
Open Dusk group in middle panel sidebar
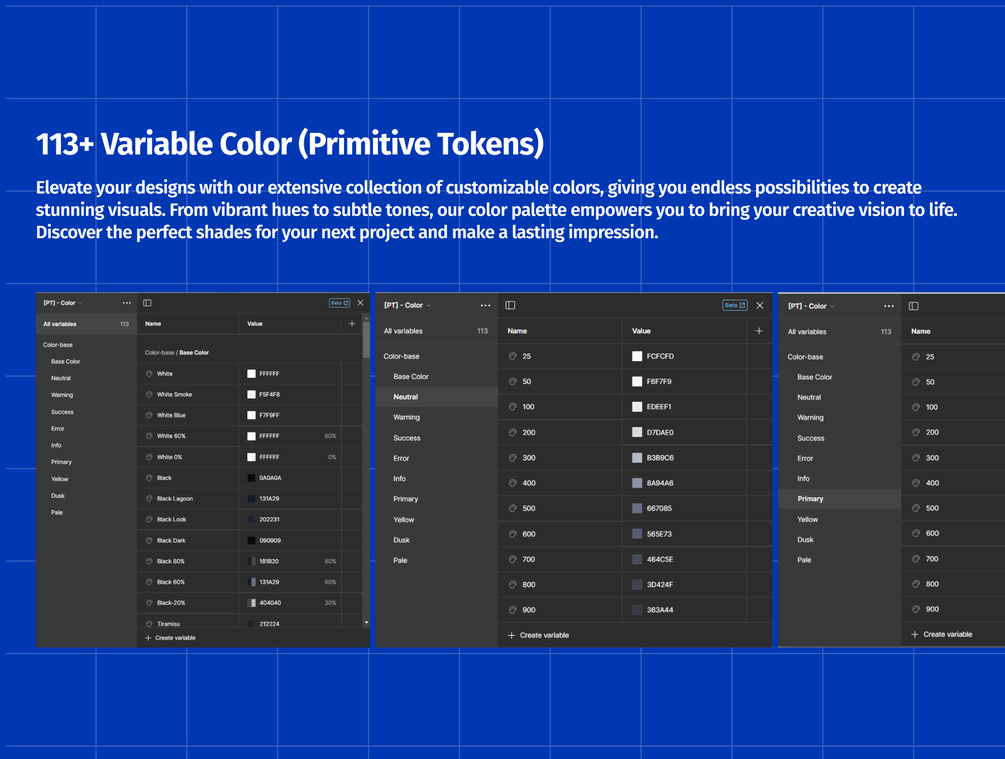(x=401, y=540)
